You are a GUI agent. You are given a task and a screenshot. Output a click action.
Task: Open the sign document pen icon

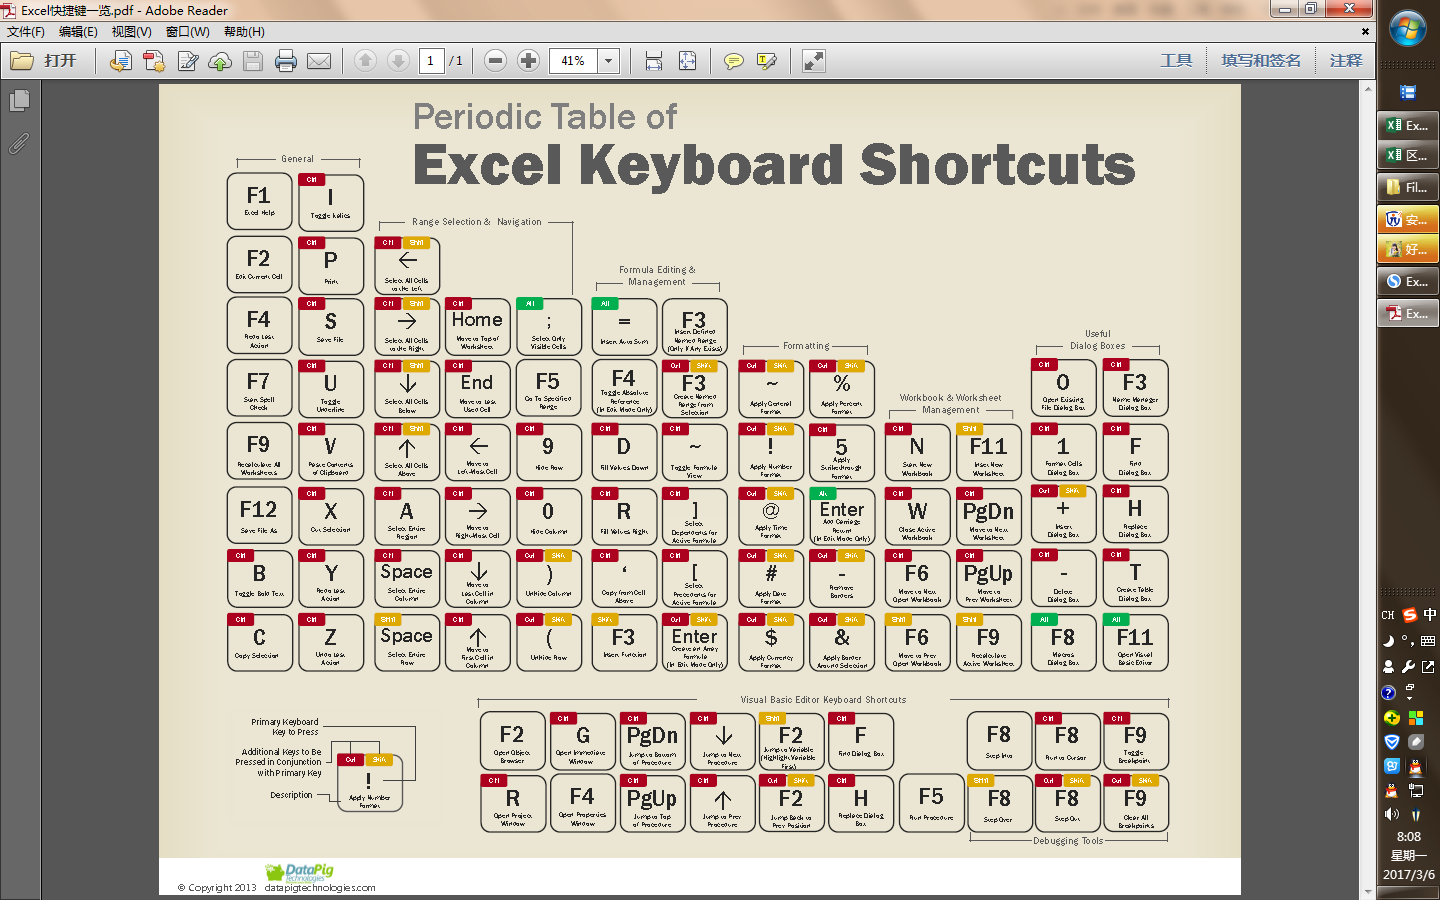187,61
